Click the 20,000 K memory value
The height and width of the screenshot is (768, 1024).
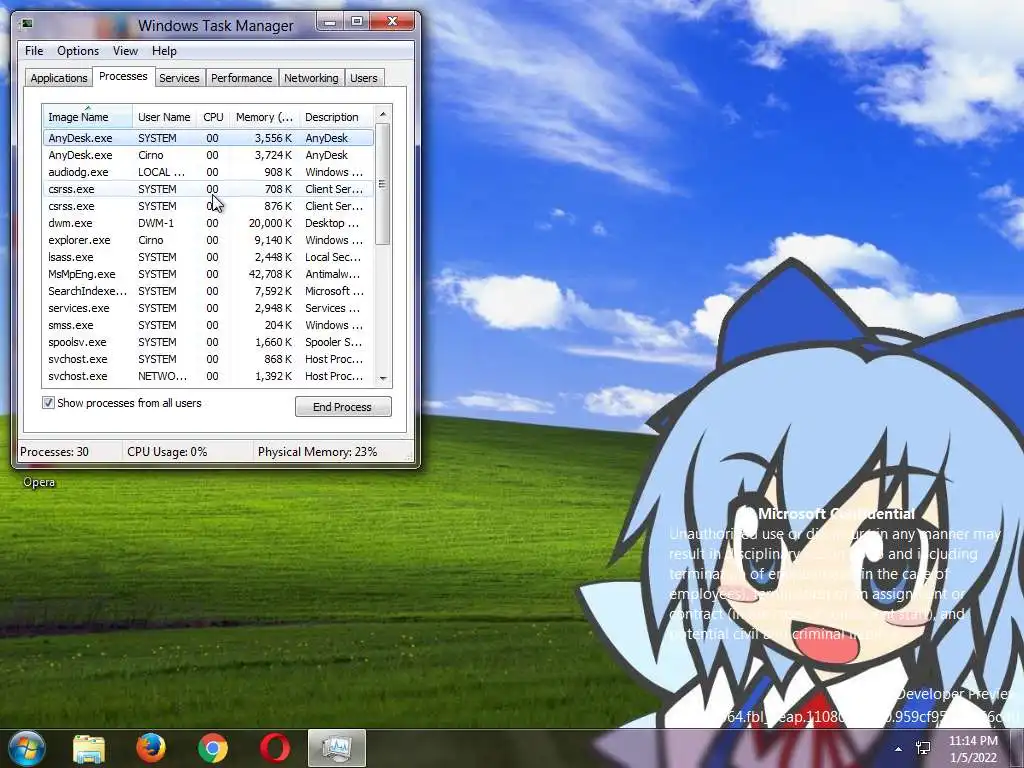tap(270, 223)
